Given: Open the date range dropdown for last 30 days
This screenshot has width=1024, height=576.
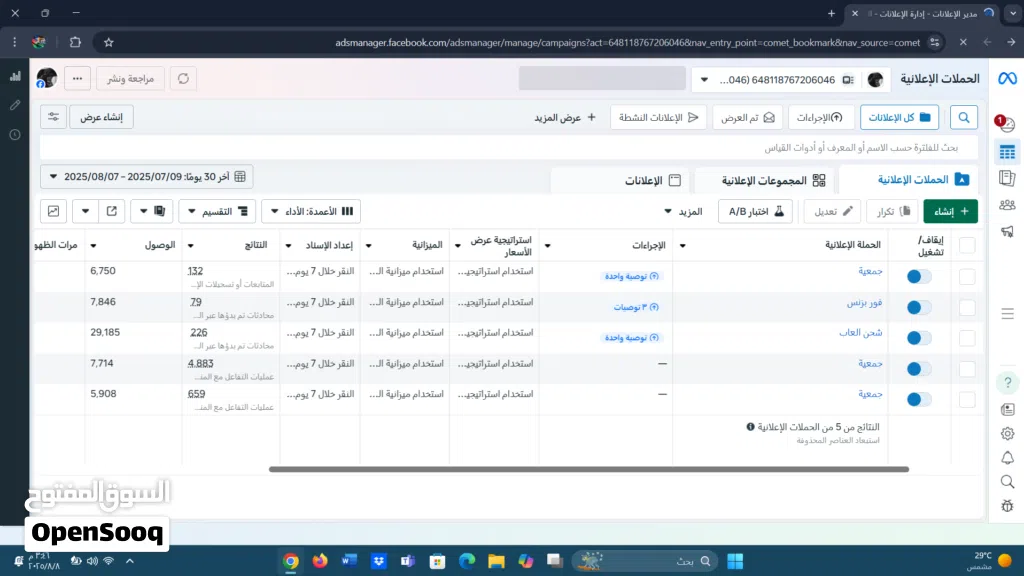Looking at the screenshot, I should [x=146, y=176].
